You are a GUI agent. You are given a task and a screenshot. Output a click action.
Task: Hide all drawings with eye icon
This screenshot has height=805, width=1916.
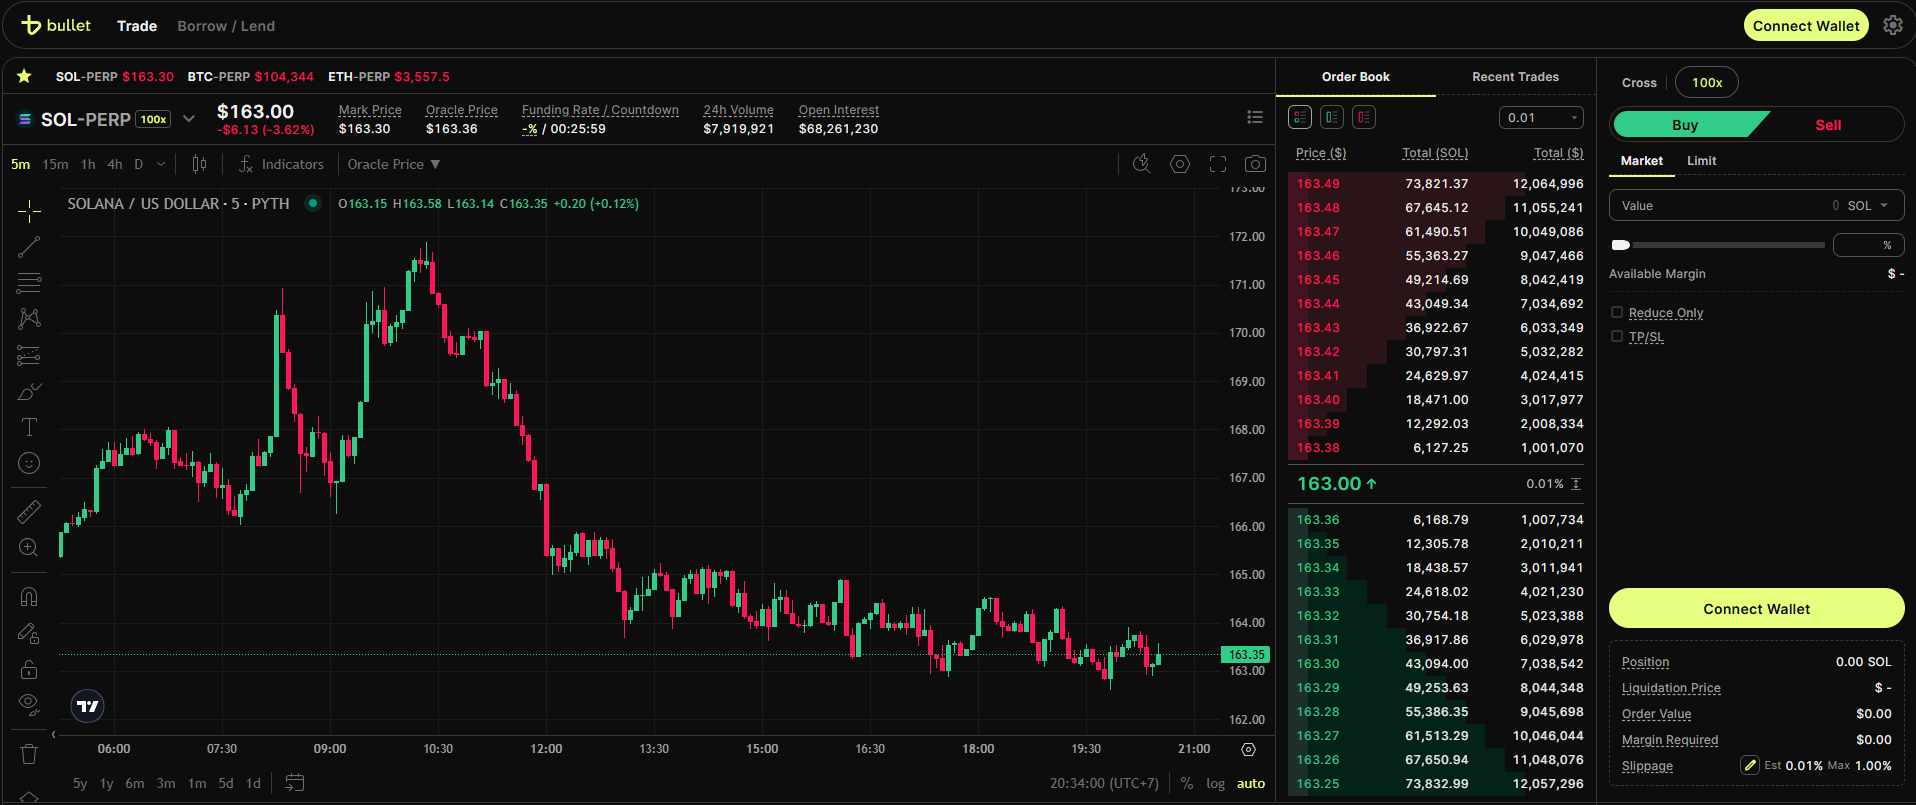click(x=29, y=705)
